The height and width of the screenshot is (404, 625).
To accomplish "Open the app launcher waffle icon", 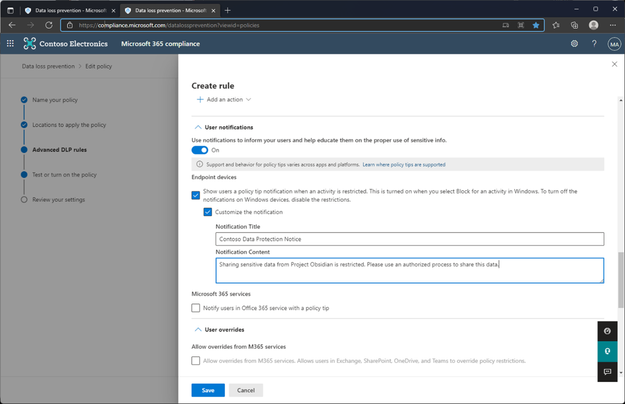I will 10,43.
